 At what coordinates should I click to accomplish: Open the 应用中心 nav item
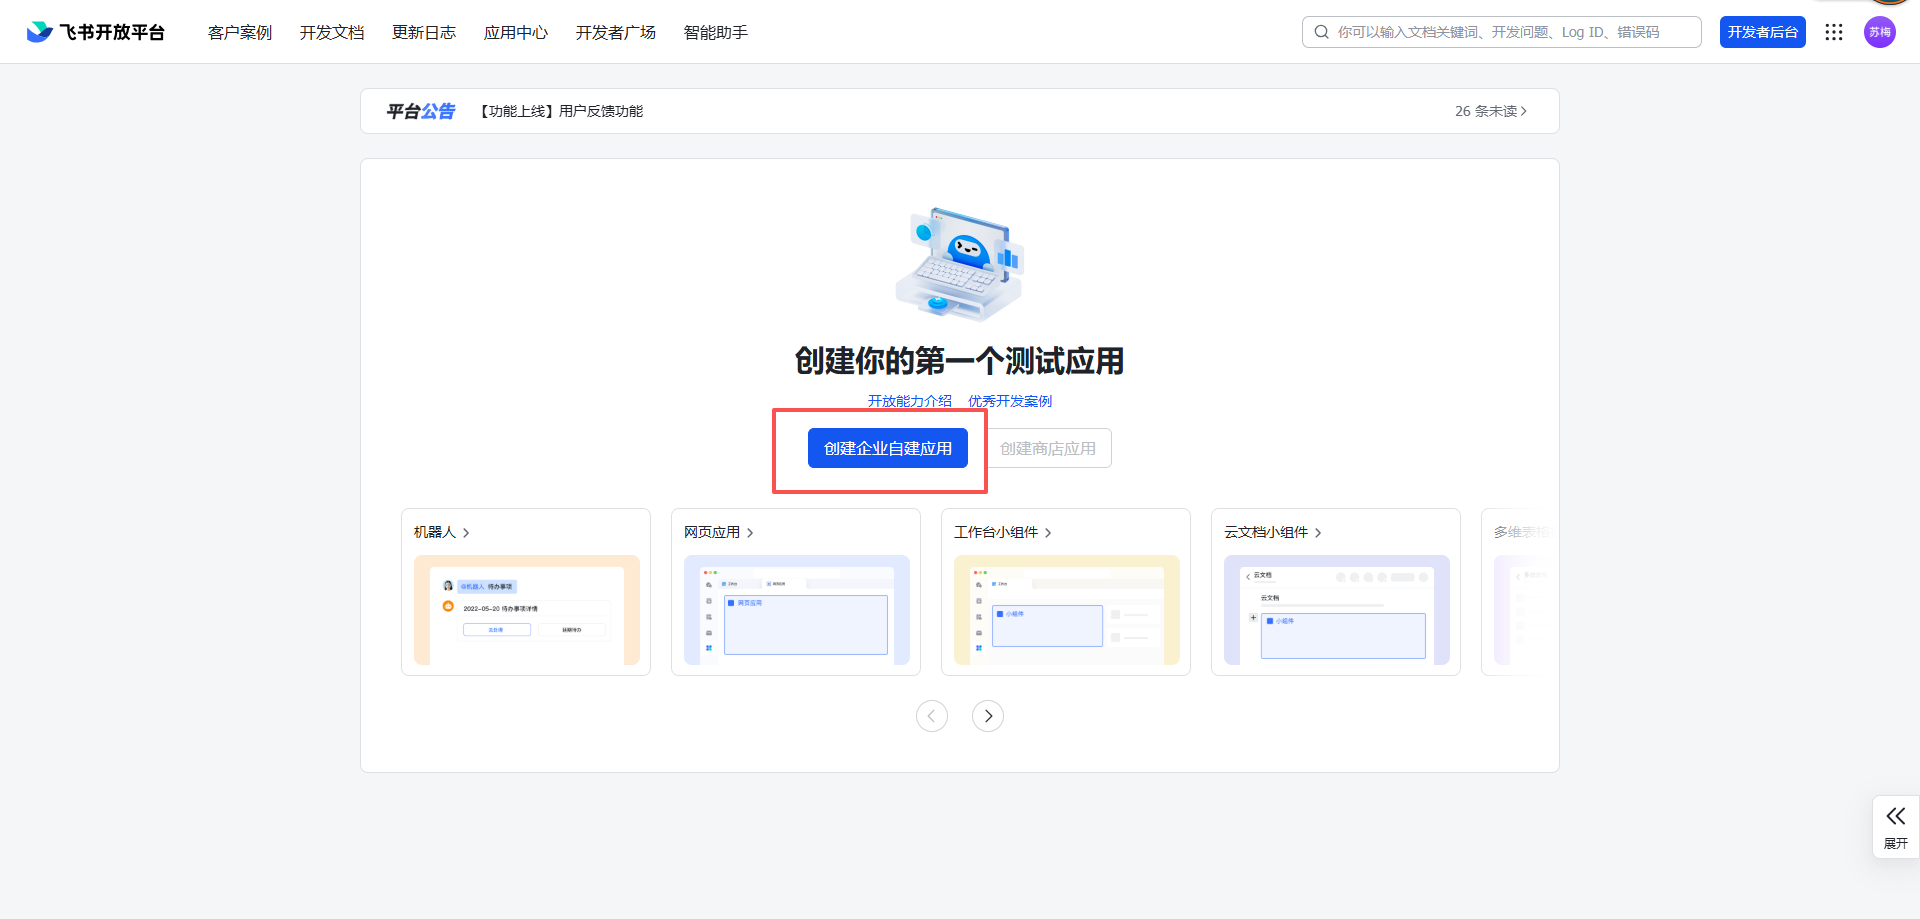(x=515, y=32)
